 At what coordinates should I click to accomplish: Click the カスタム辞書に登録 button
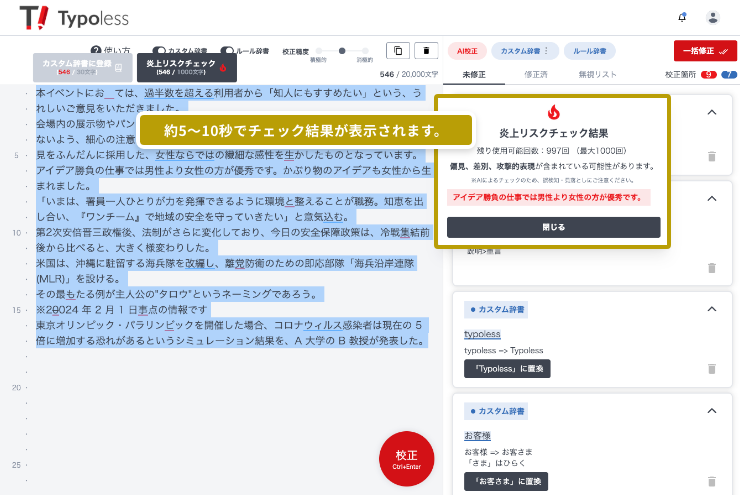coord(83,67)
